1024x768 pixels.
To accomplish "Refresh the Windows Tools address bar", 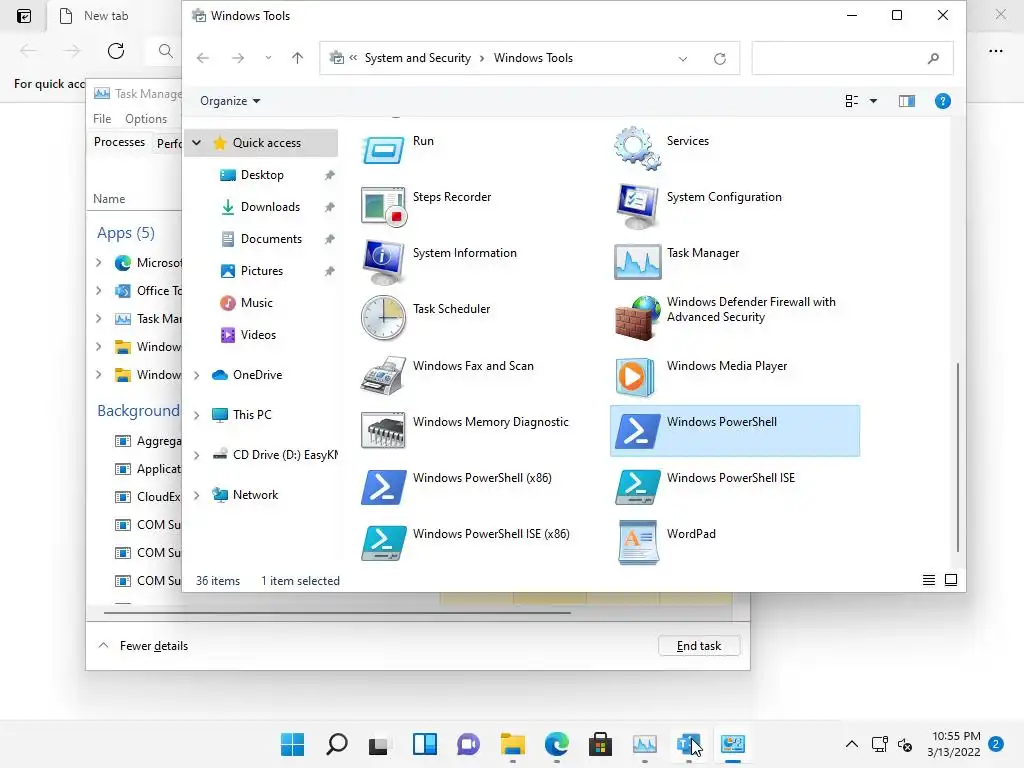I will [720, 58].
